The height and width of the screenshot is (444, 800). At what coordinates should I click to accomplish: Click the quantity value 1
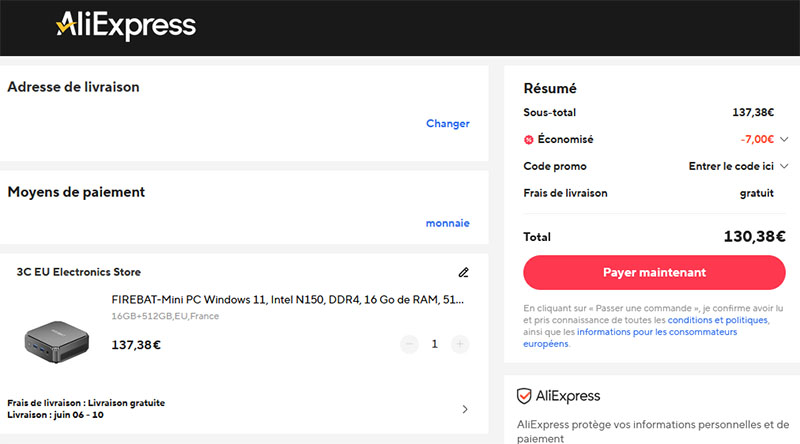pos(435,344)
